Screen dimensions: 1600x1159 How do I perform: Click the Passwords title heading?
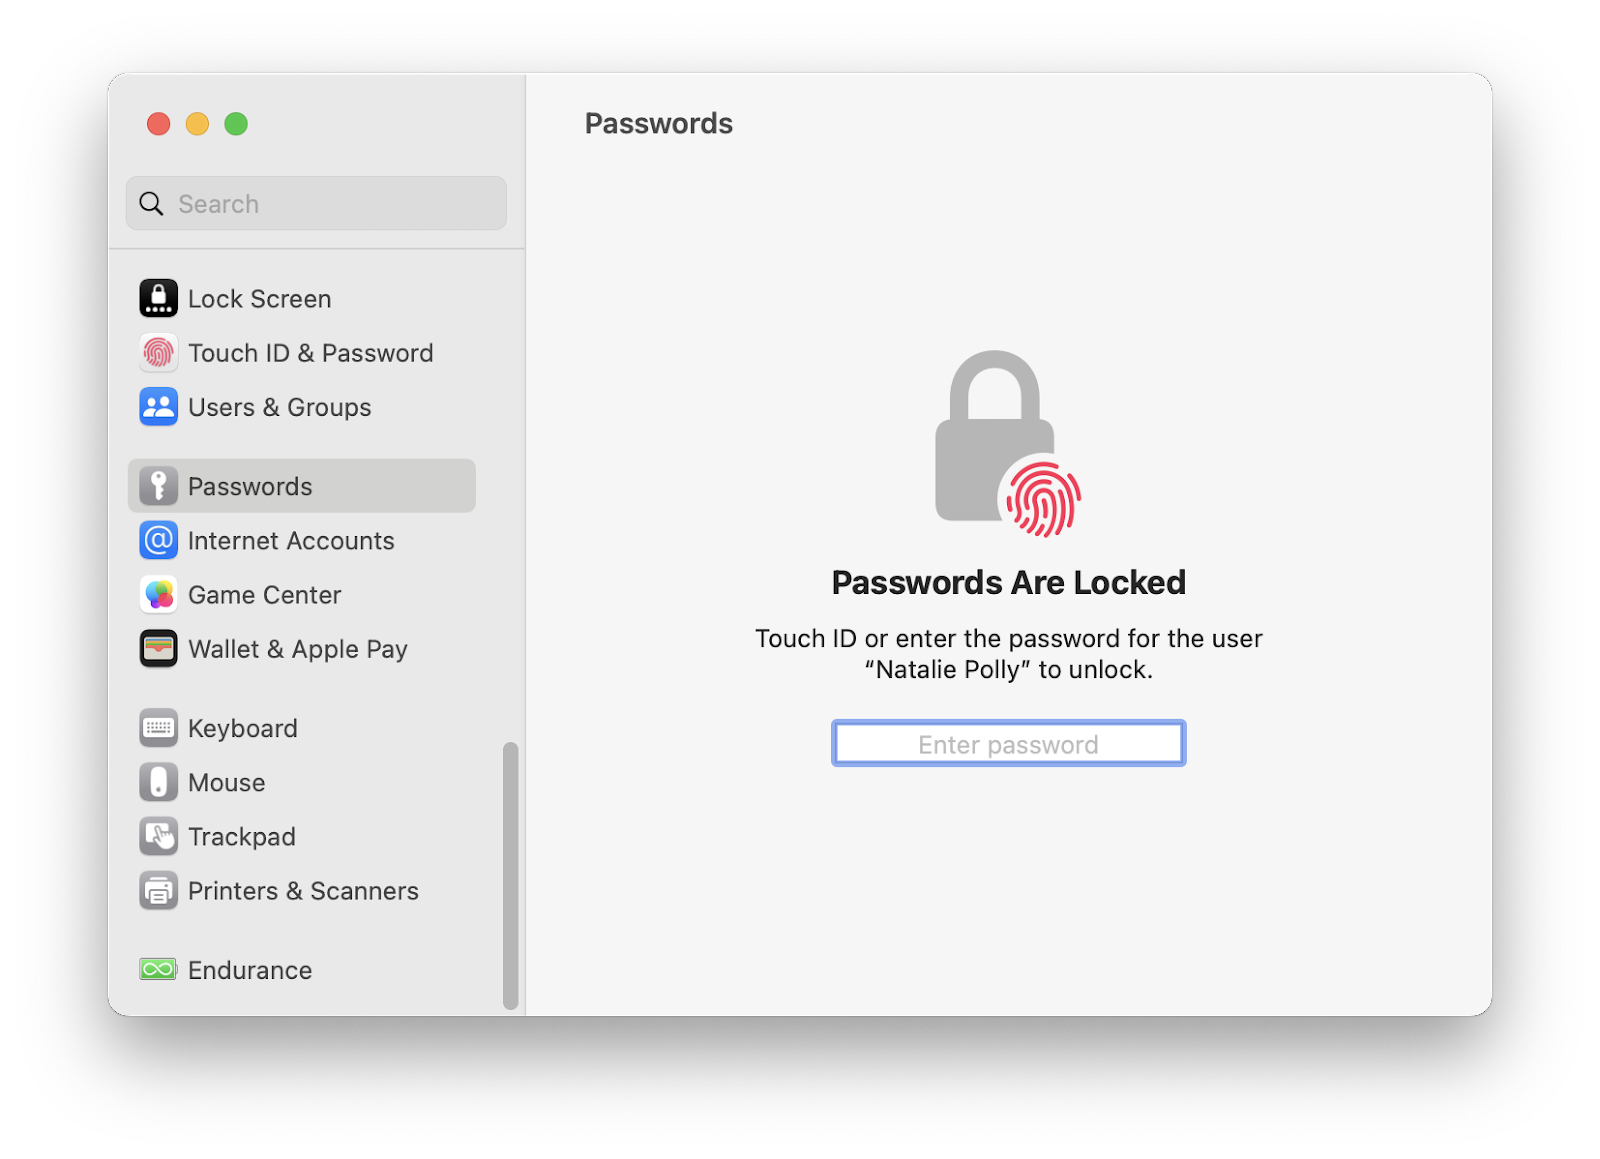(x=658, y=123)
